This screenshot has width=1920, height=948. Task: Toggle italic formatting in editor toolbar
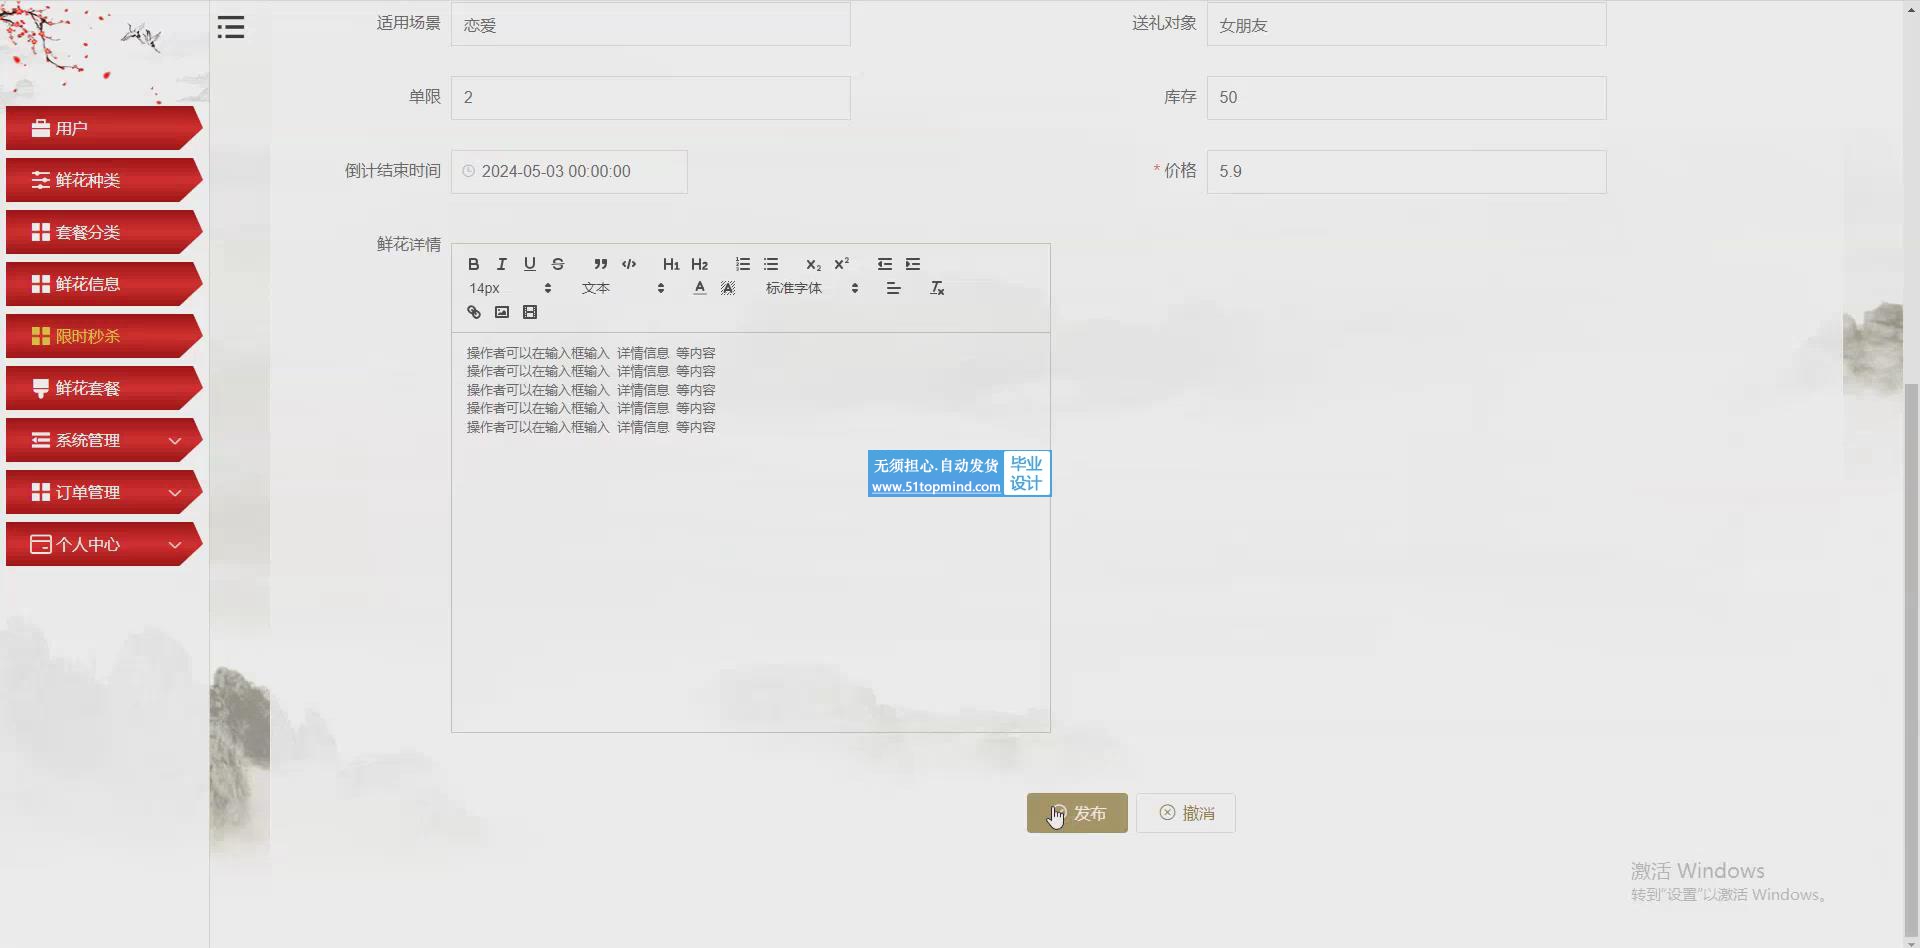tap(502, 264)
